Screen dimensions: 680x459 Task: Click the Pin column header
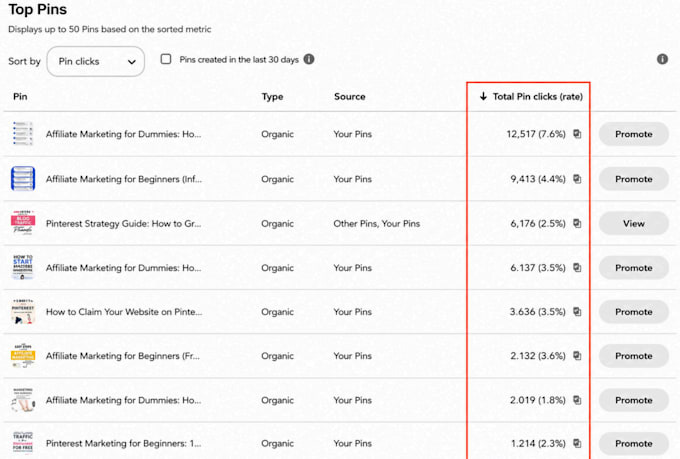click(x=20, y=96)
